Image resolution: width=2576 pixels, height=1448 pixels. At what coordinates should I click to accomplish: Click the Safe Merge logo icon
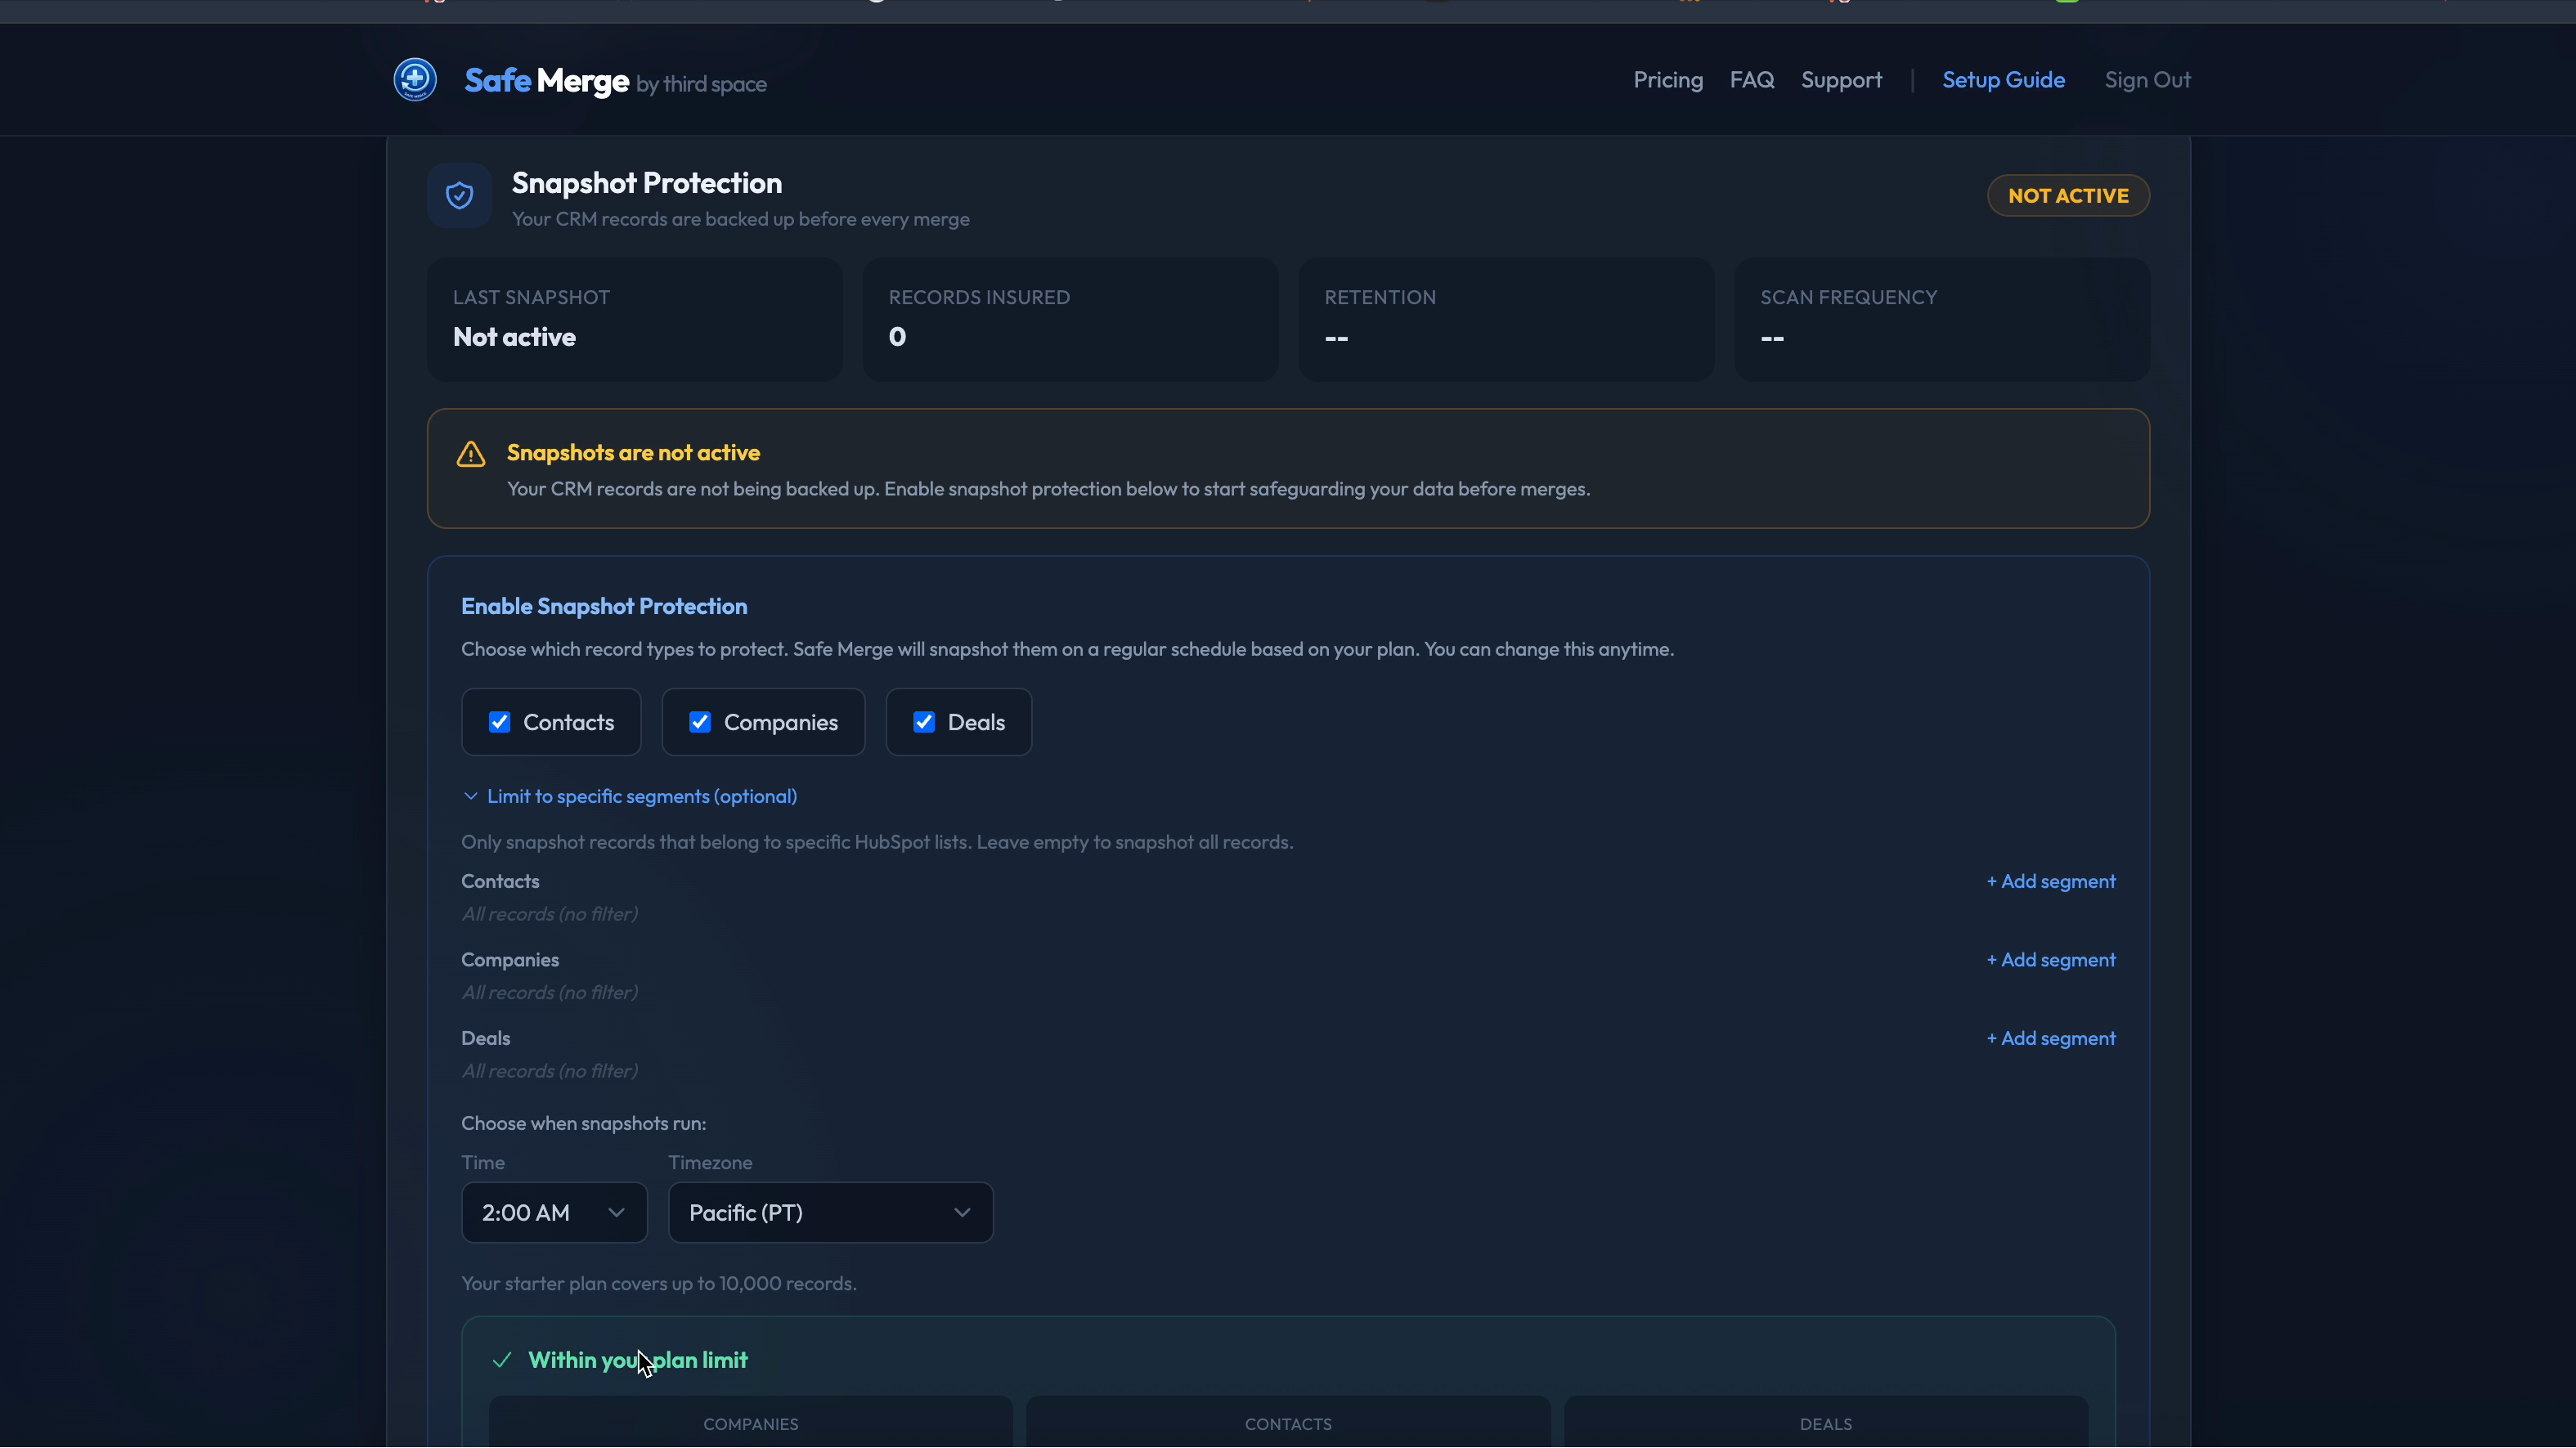point(415,79)
